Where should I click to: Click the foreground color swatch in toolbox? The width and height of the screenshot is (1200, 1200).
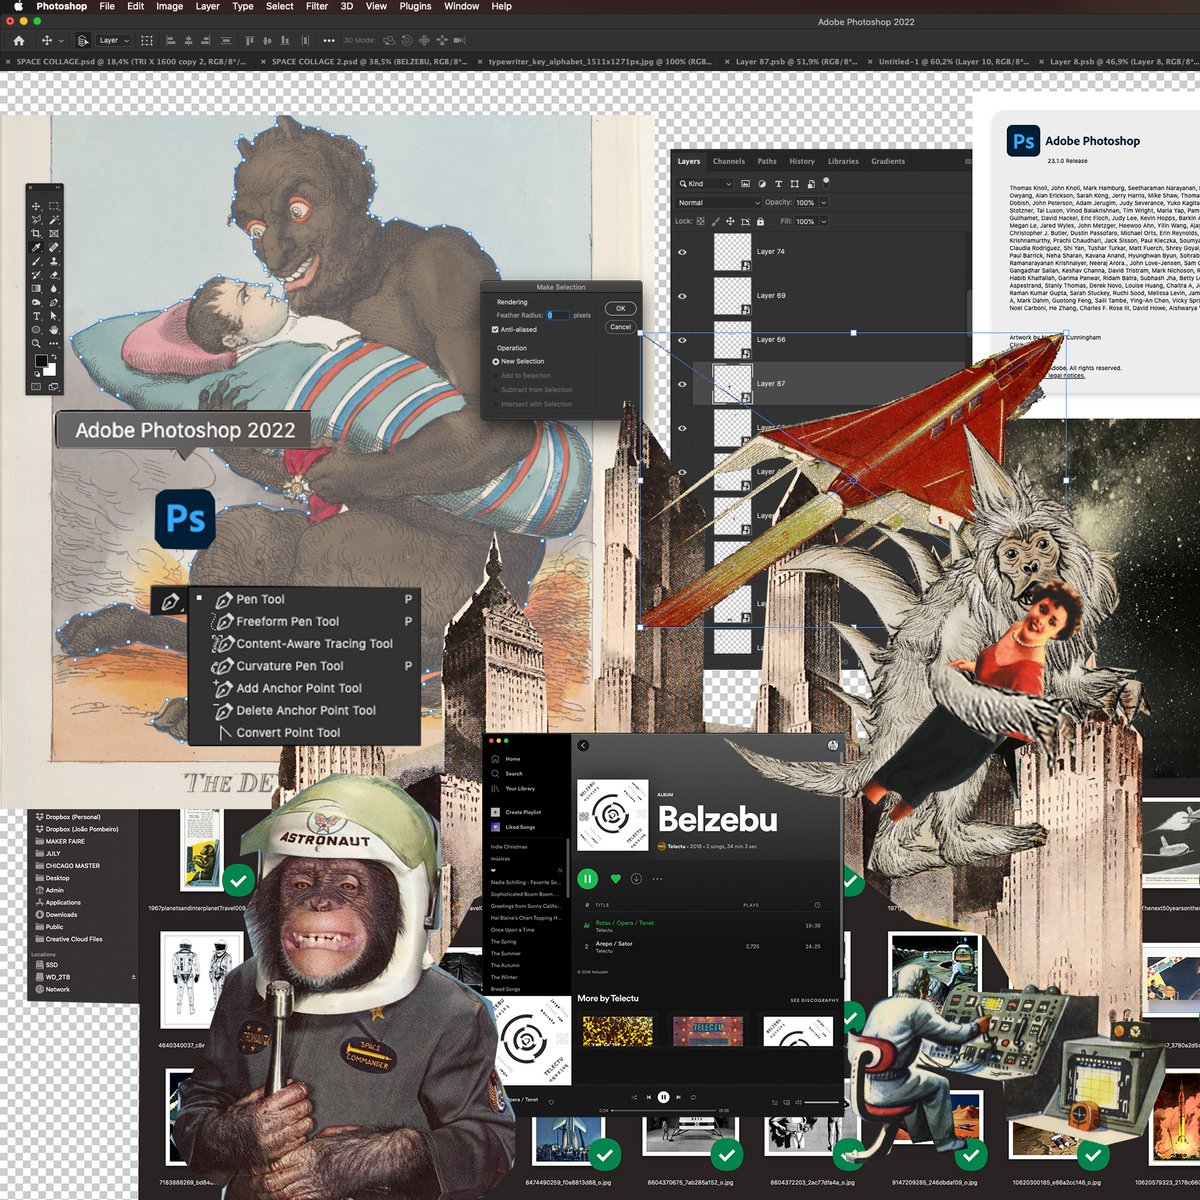click(x=41, y=361)
